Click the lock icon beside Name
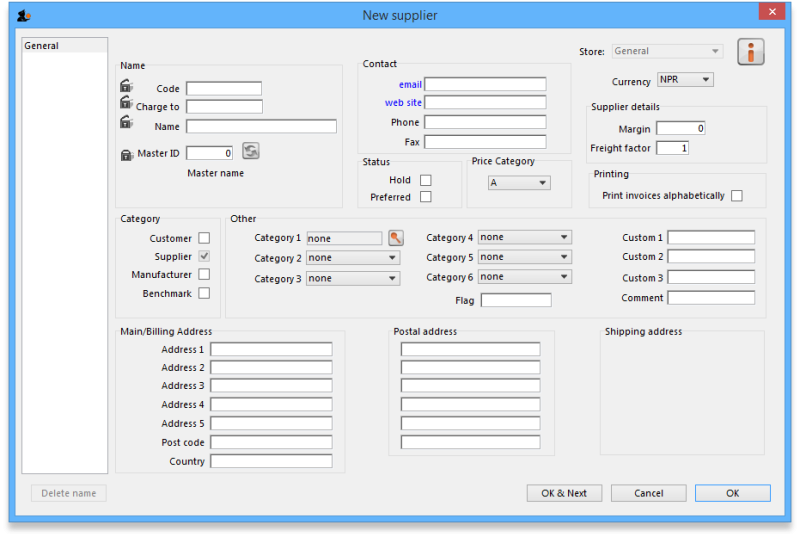 [126, 122]
